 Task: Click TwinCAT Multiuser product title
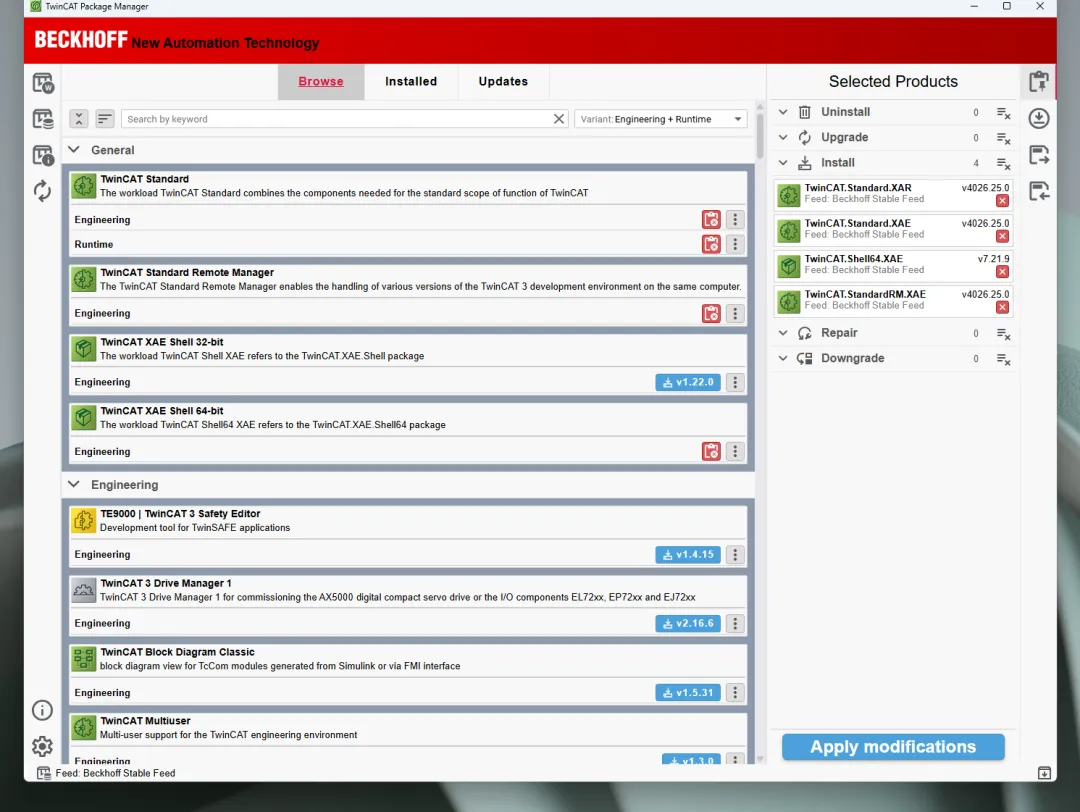tap(145, 720)
